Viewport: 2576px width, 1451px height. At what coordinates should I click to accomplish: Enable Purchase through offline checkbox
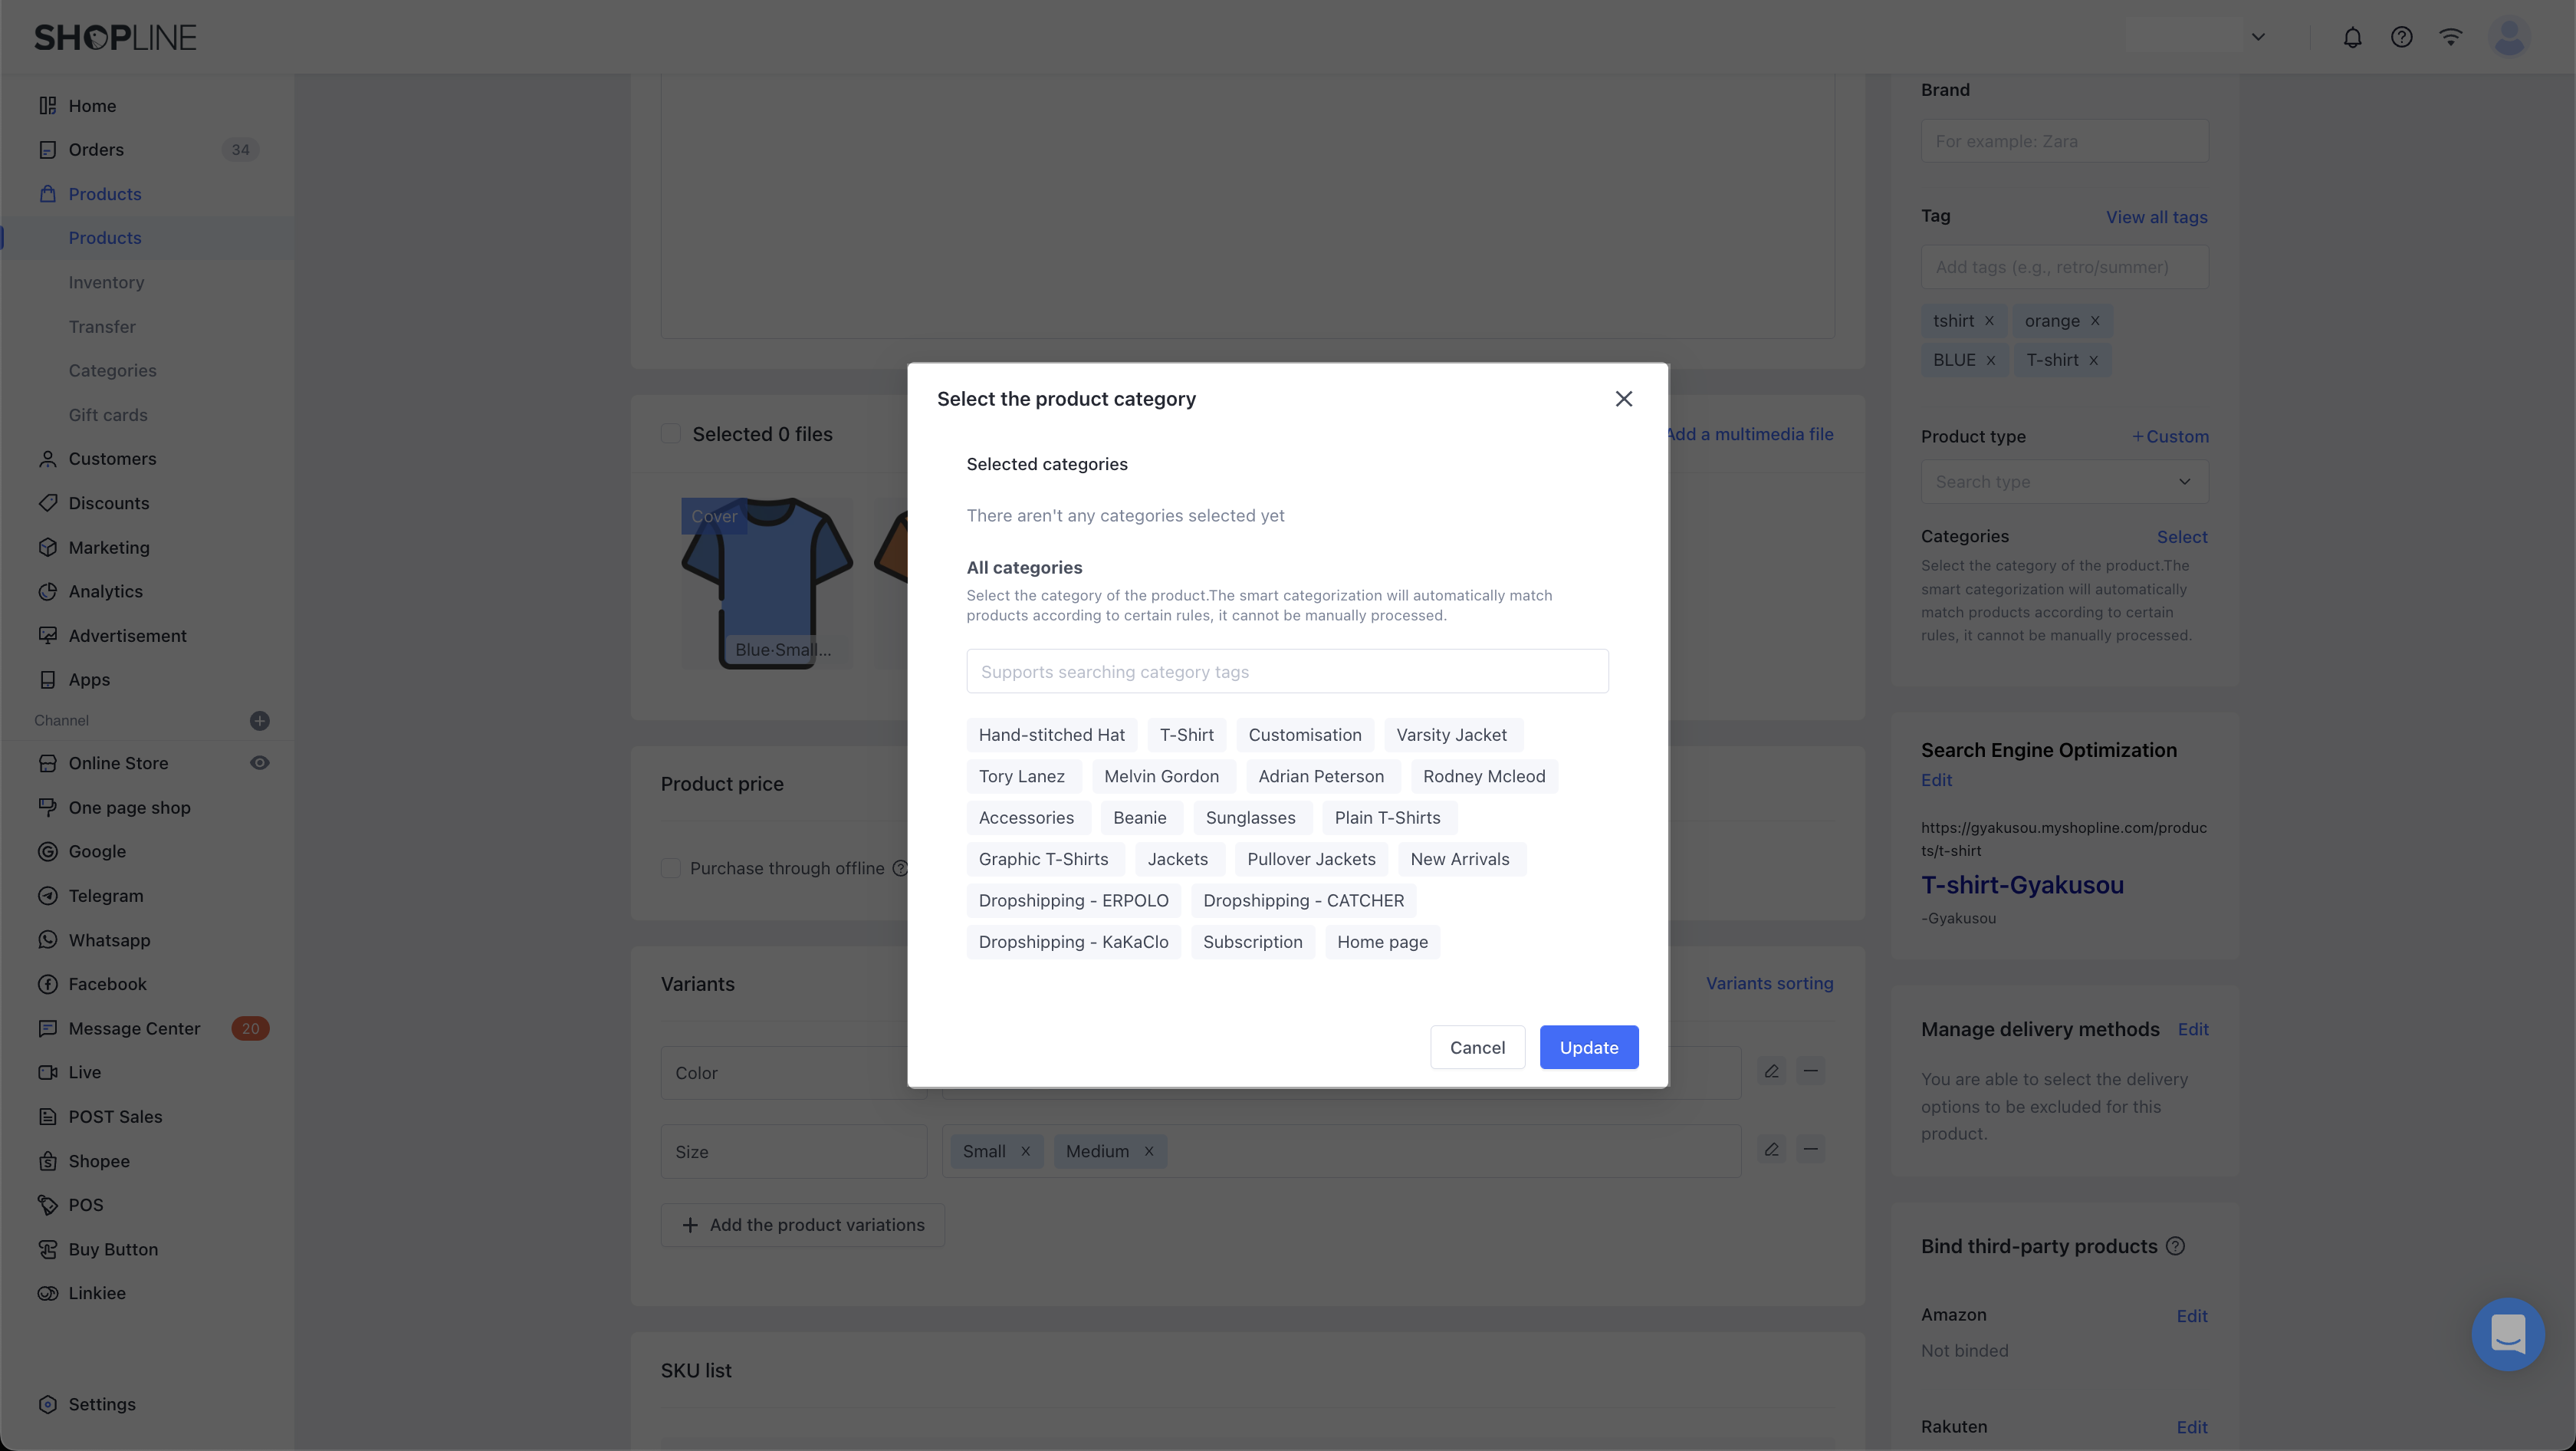(671, 868)
